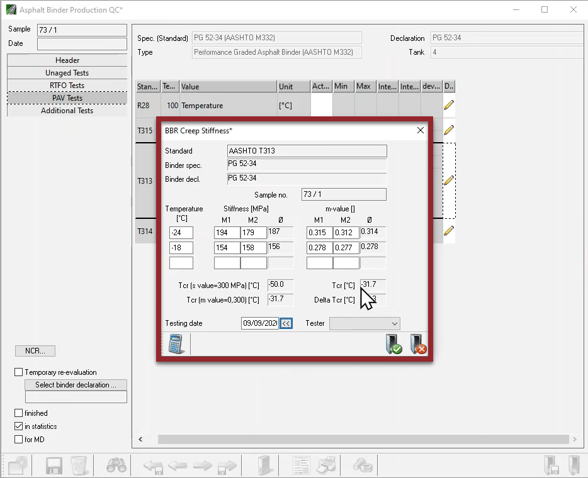Click the save floppy disk toolbar icon

[54, 466]
